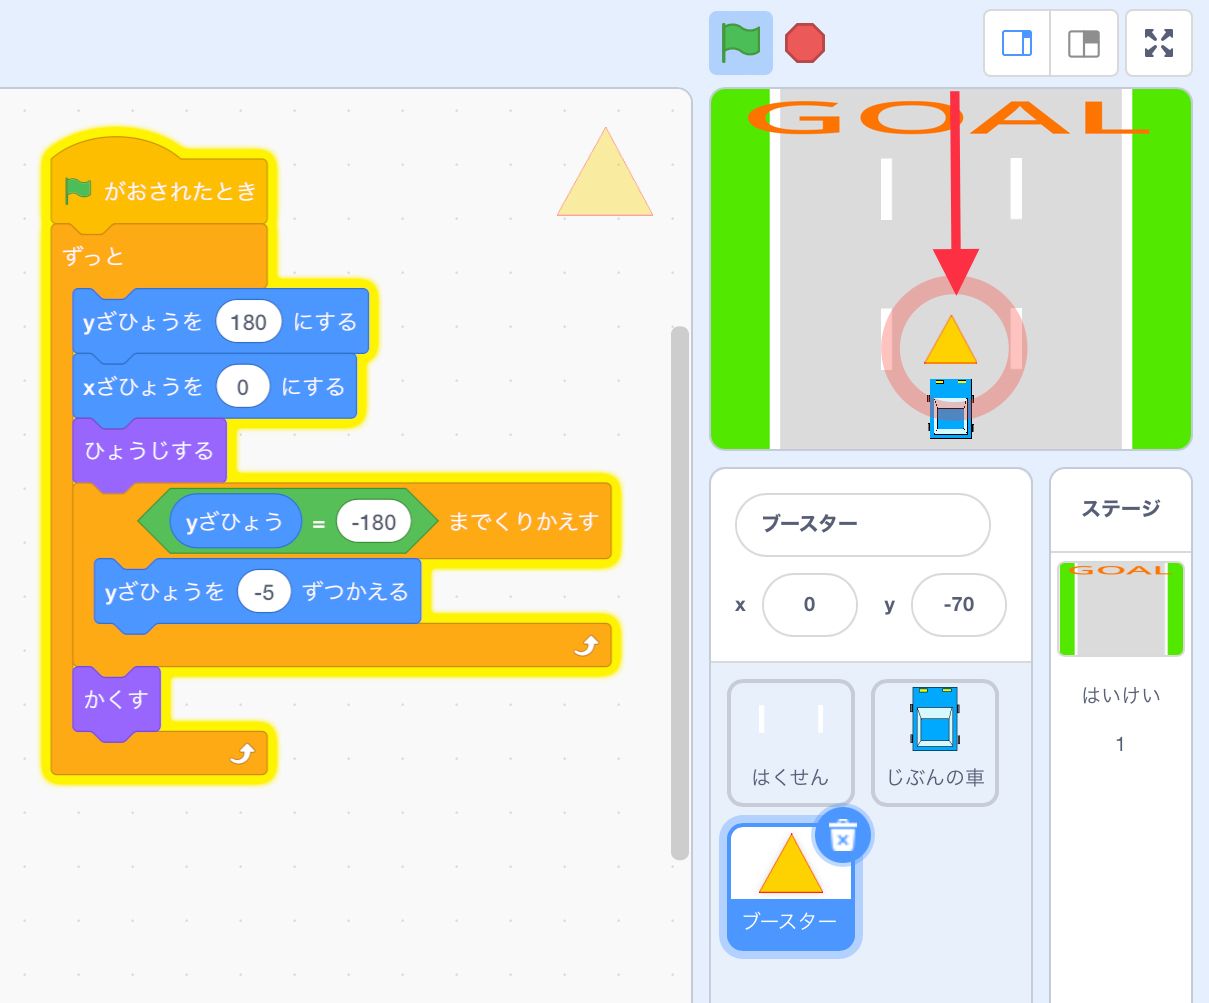Viewport: 1209px width, 1003px height.
Task: Run the ひょうじする block
Action: (147, 452)
